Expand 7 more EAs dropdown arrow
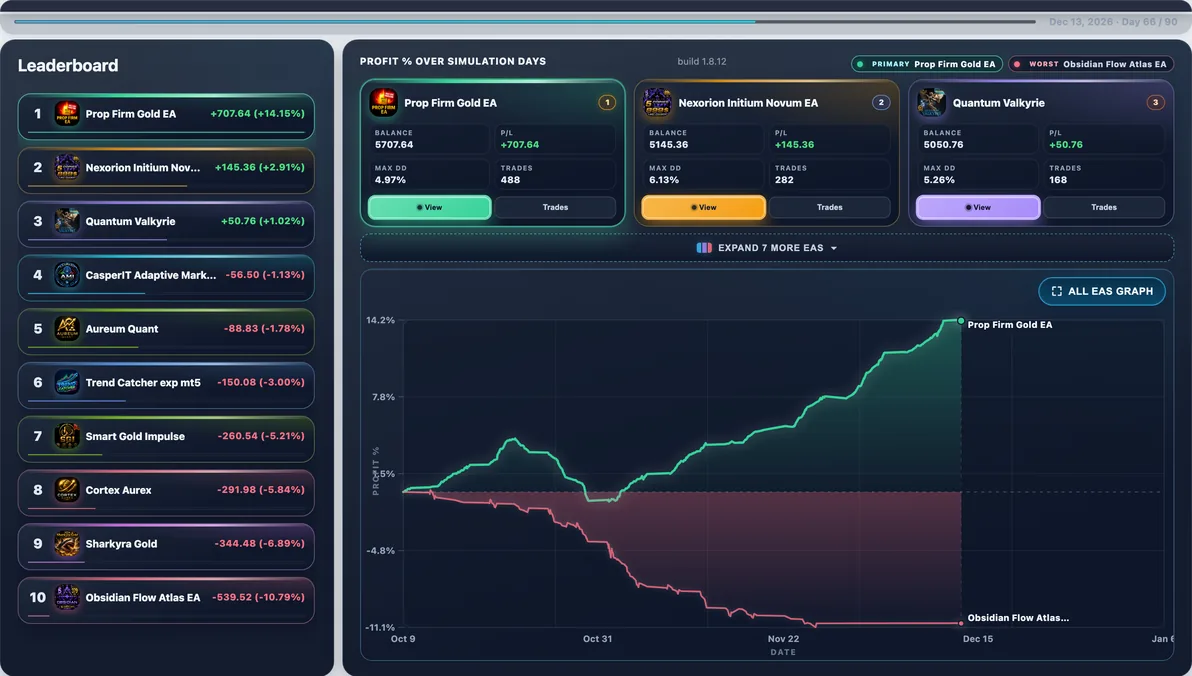 [x=834, y=249]
